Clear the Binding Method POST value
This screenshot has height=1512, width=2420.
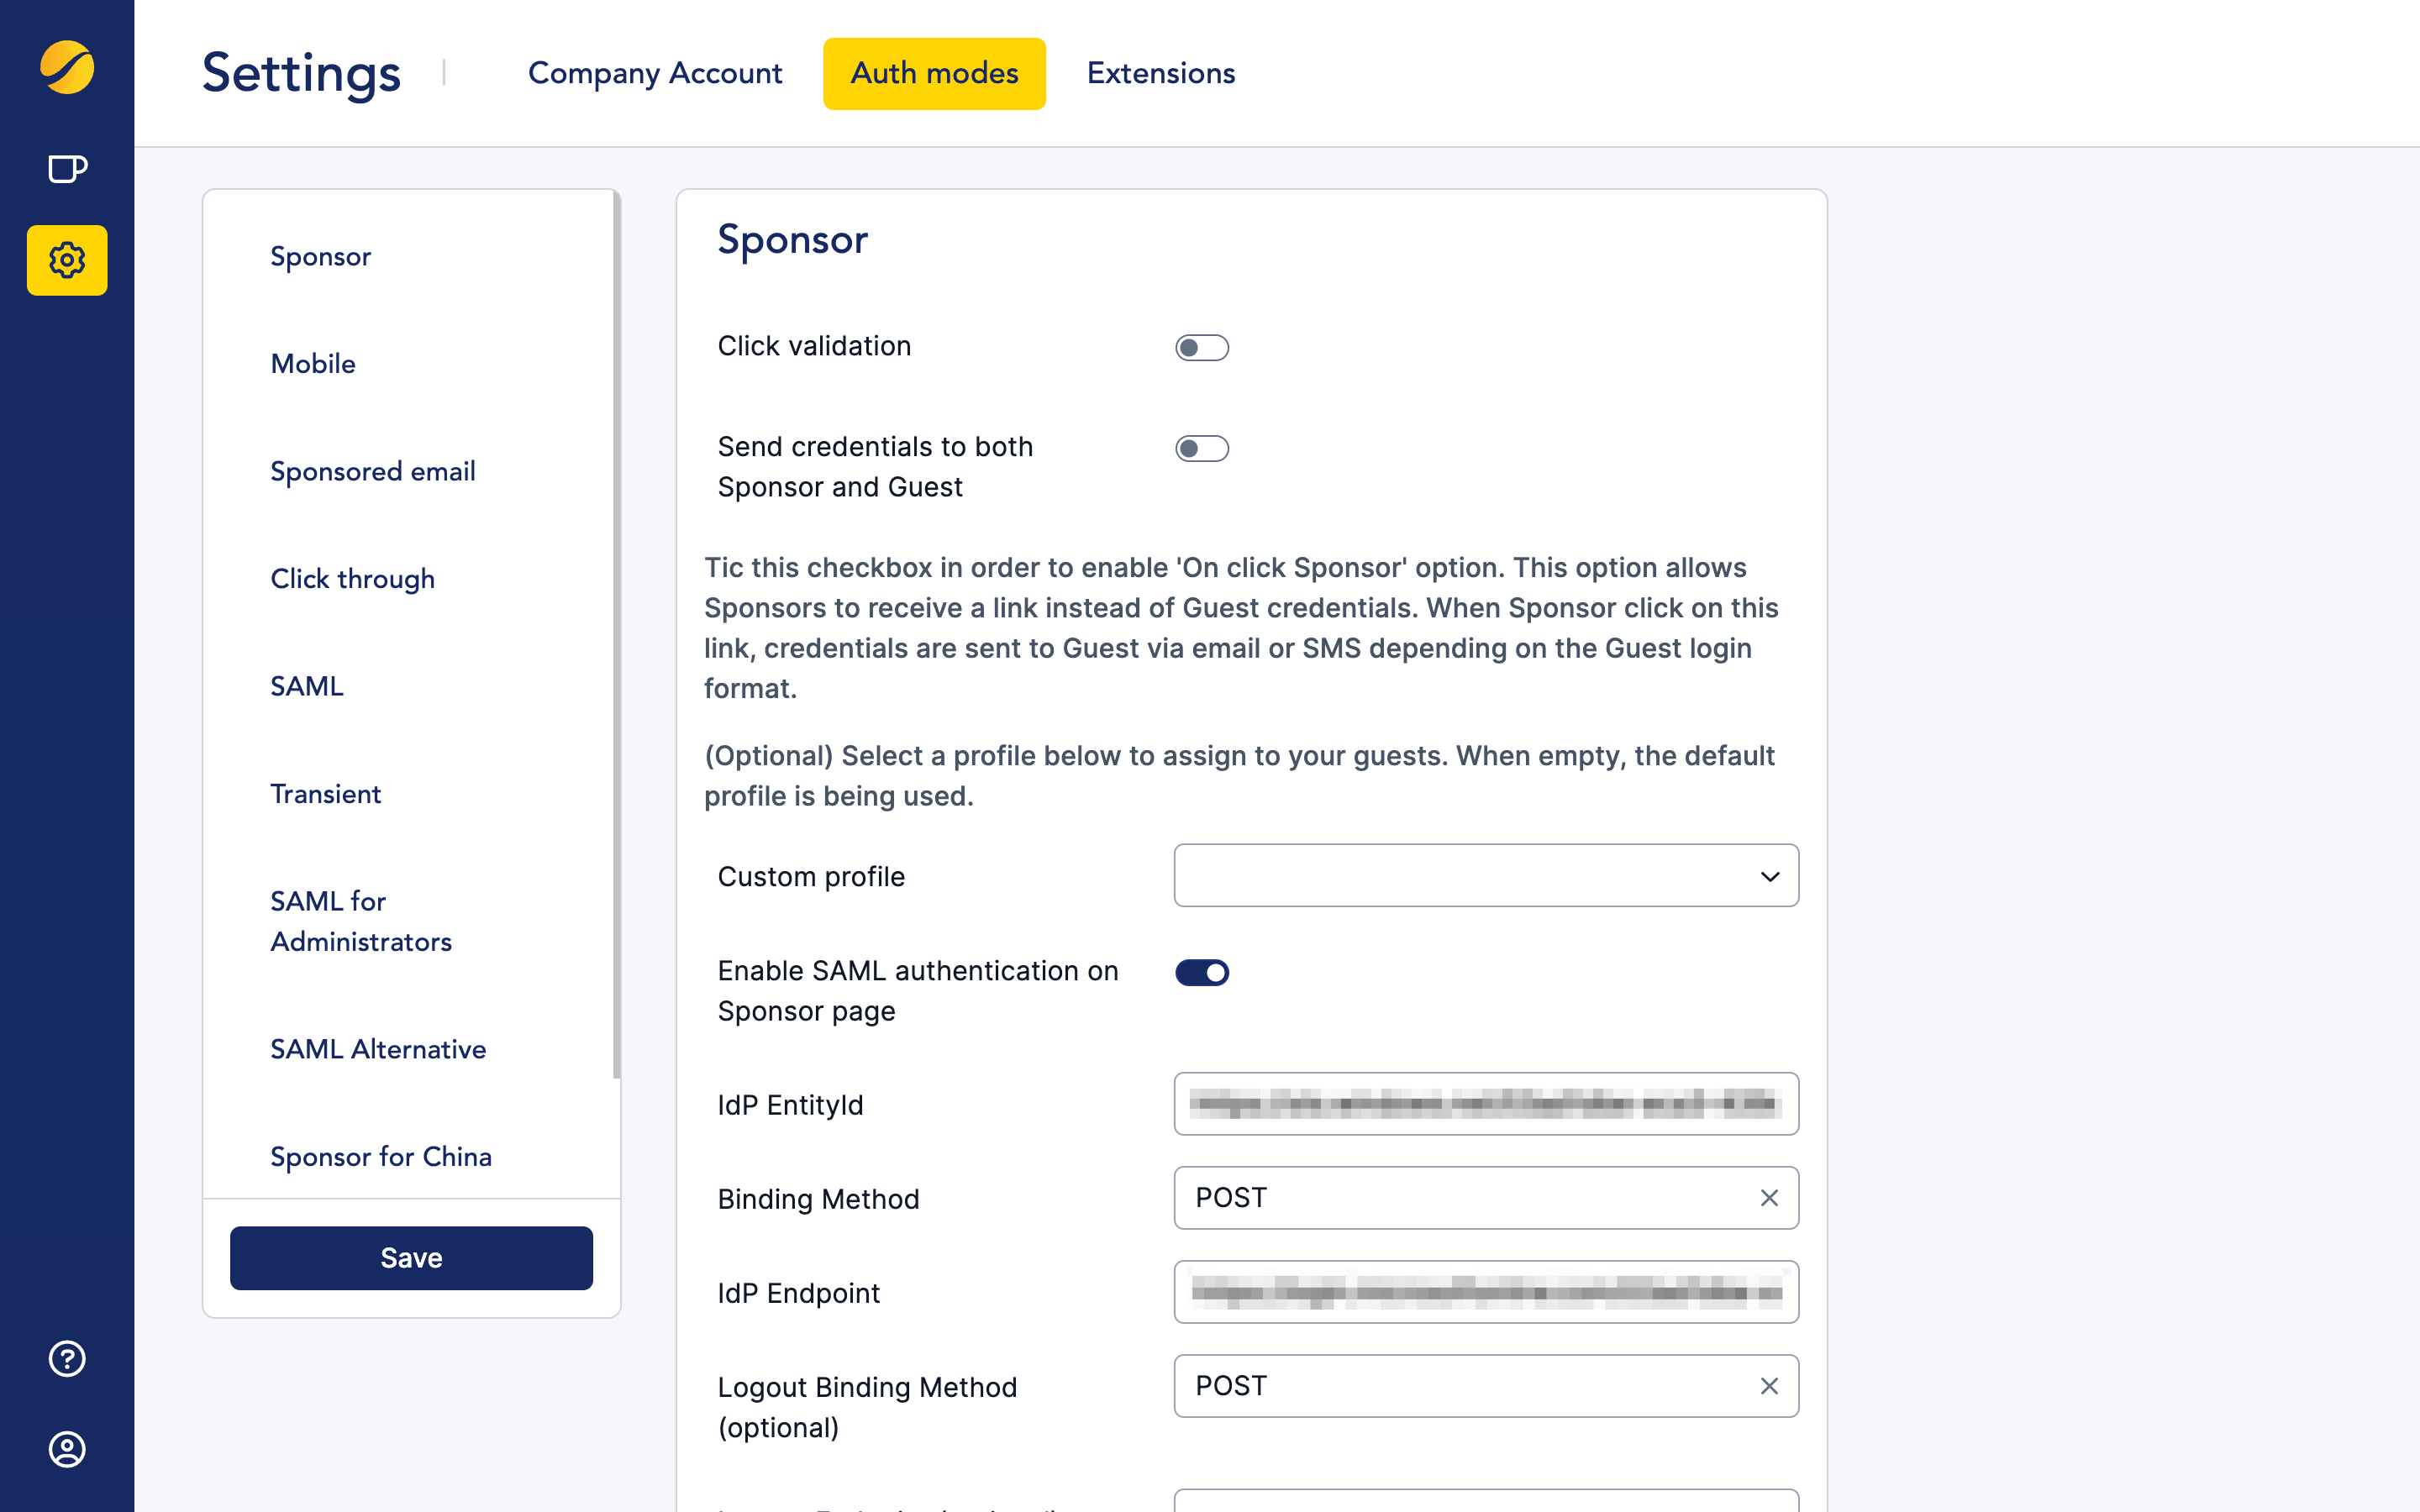(1769, 1198)
